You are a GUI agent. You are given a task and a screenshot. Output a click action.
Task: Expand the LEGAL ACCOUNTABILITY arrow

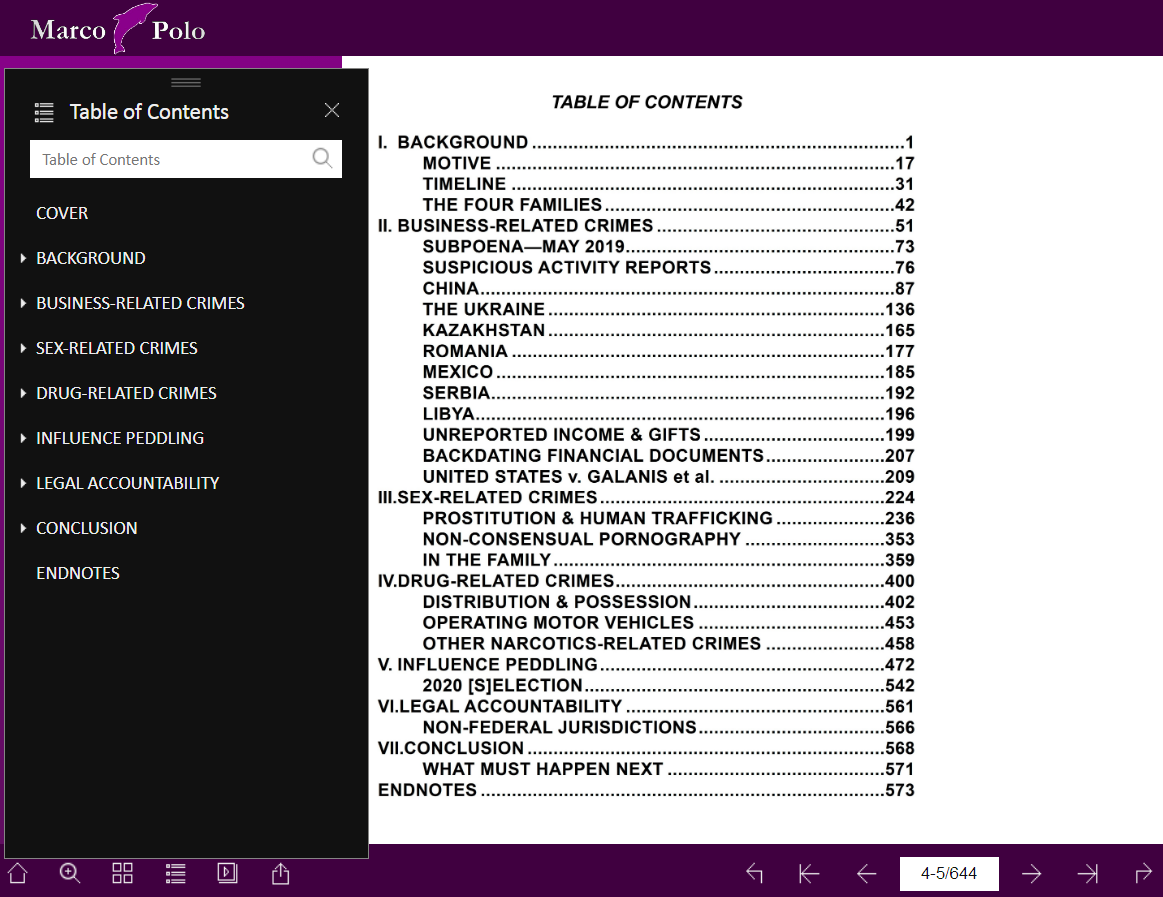[23, 483]
